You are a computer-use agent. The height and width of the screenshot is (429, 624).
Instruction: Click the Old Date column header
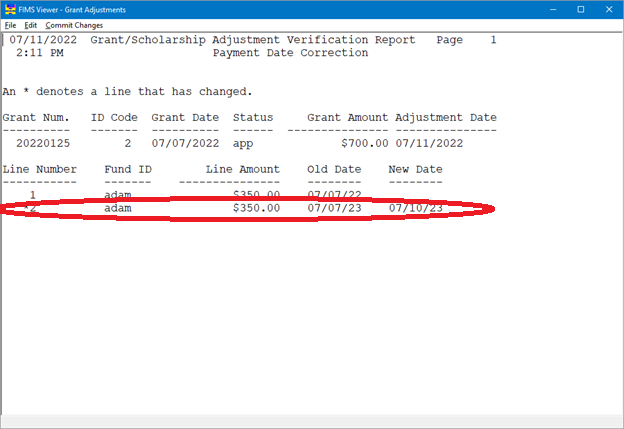pos(334,170)
